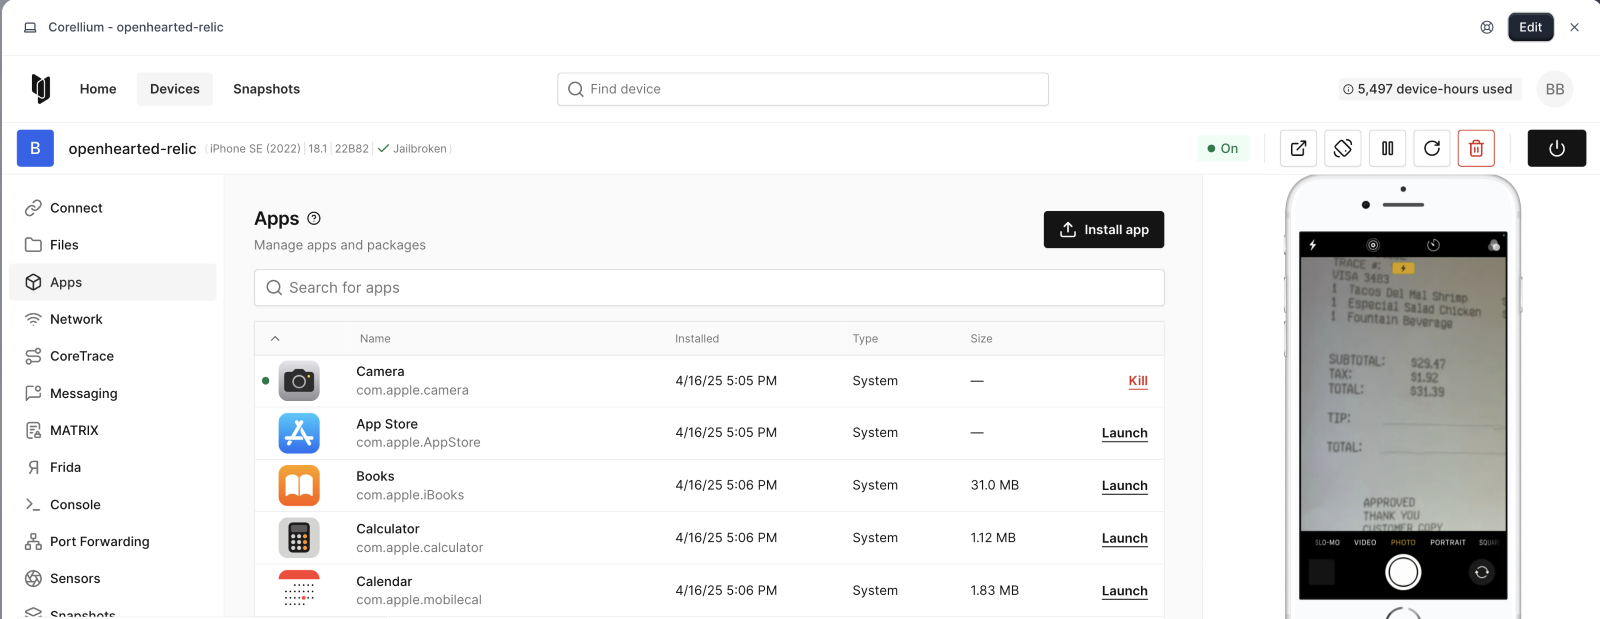Click the Corellium logo icon
Viewport: 1600px width, 619px height.
click(40, 89)
